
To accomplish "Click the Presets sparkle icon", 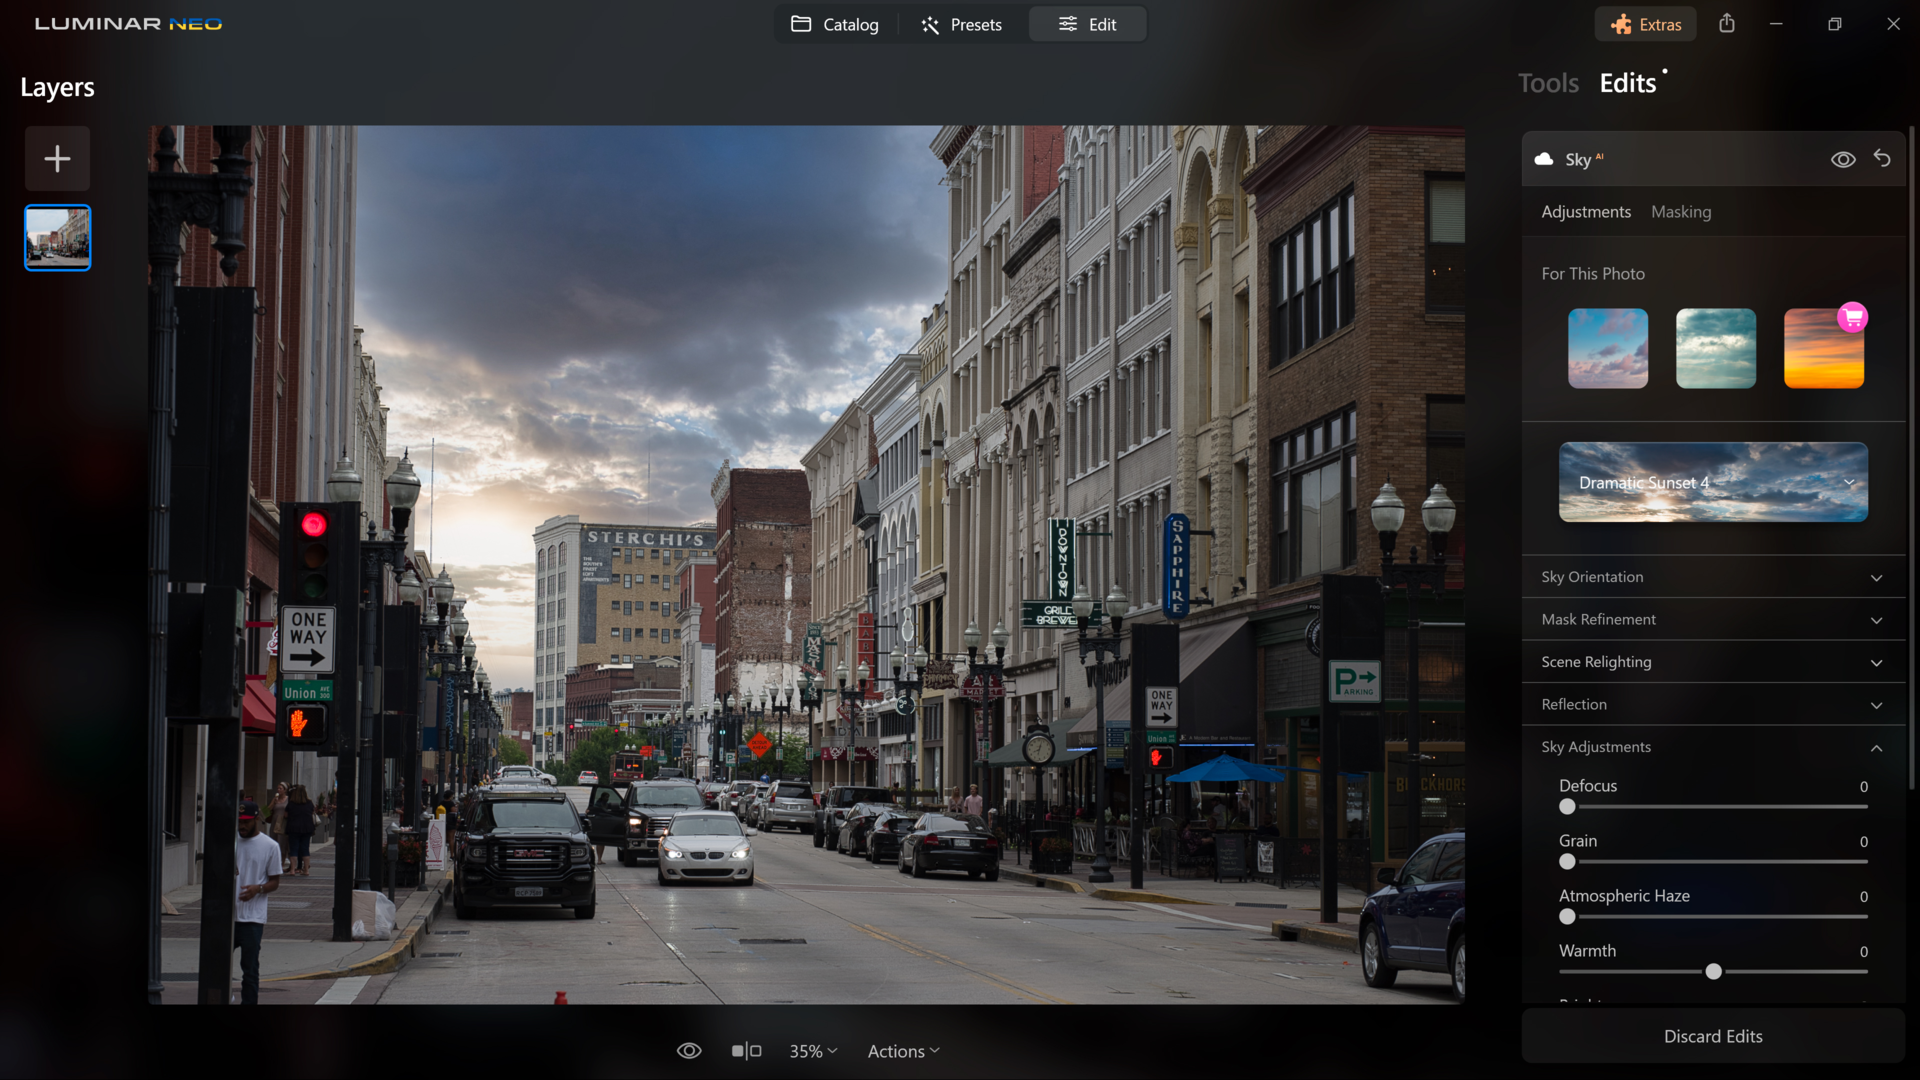I will pos(929,24).
